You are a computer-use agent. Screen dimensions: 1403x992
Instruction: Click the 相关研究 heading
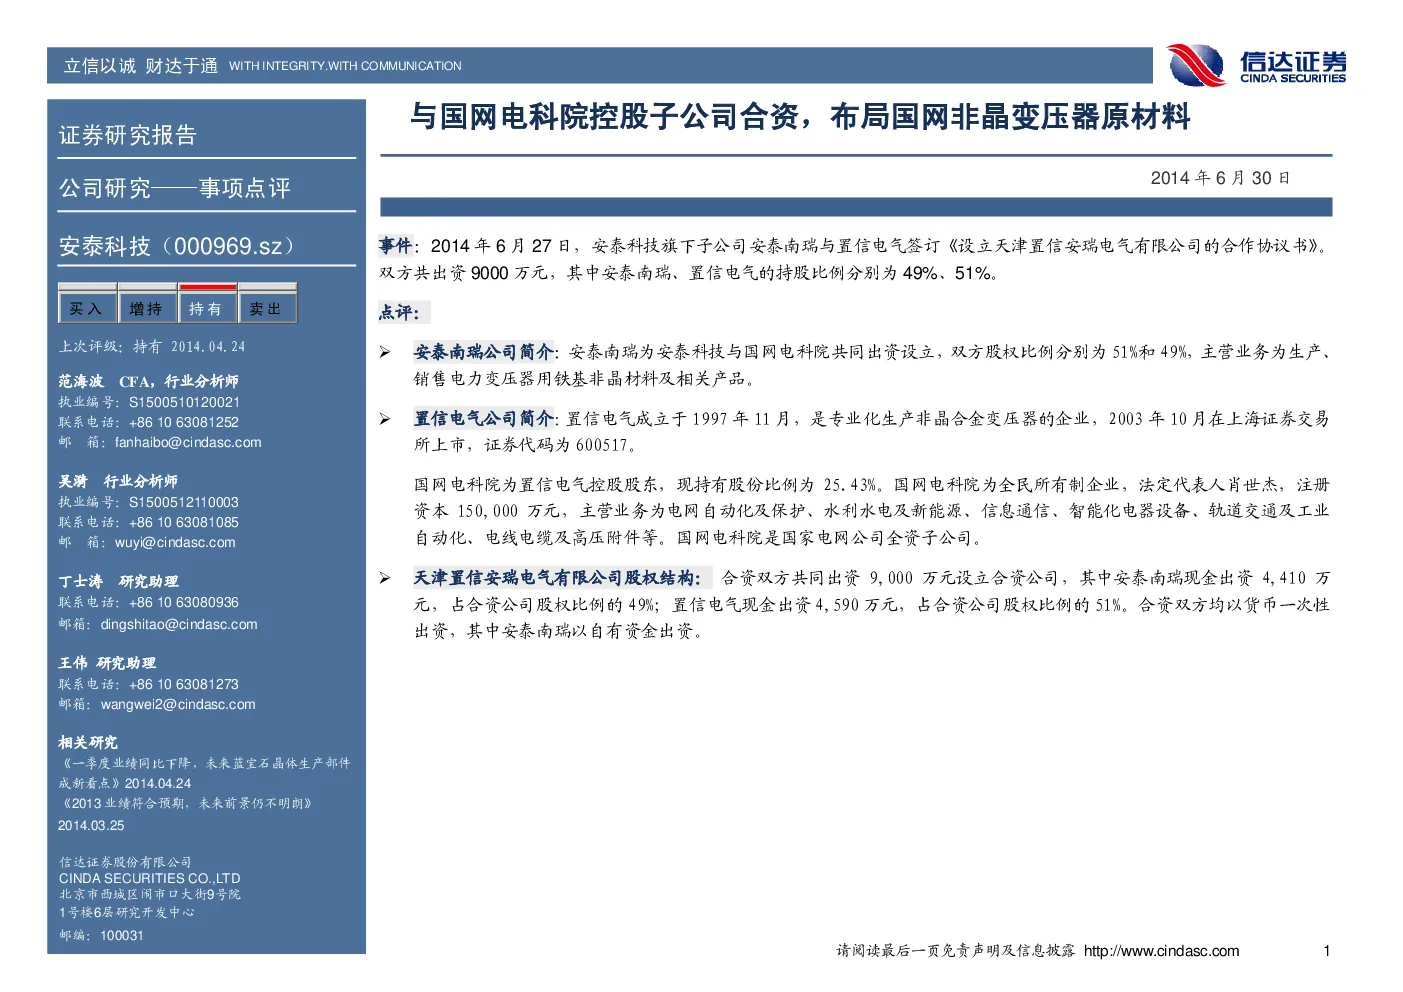point(88,742)
